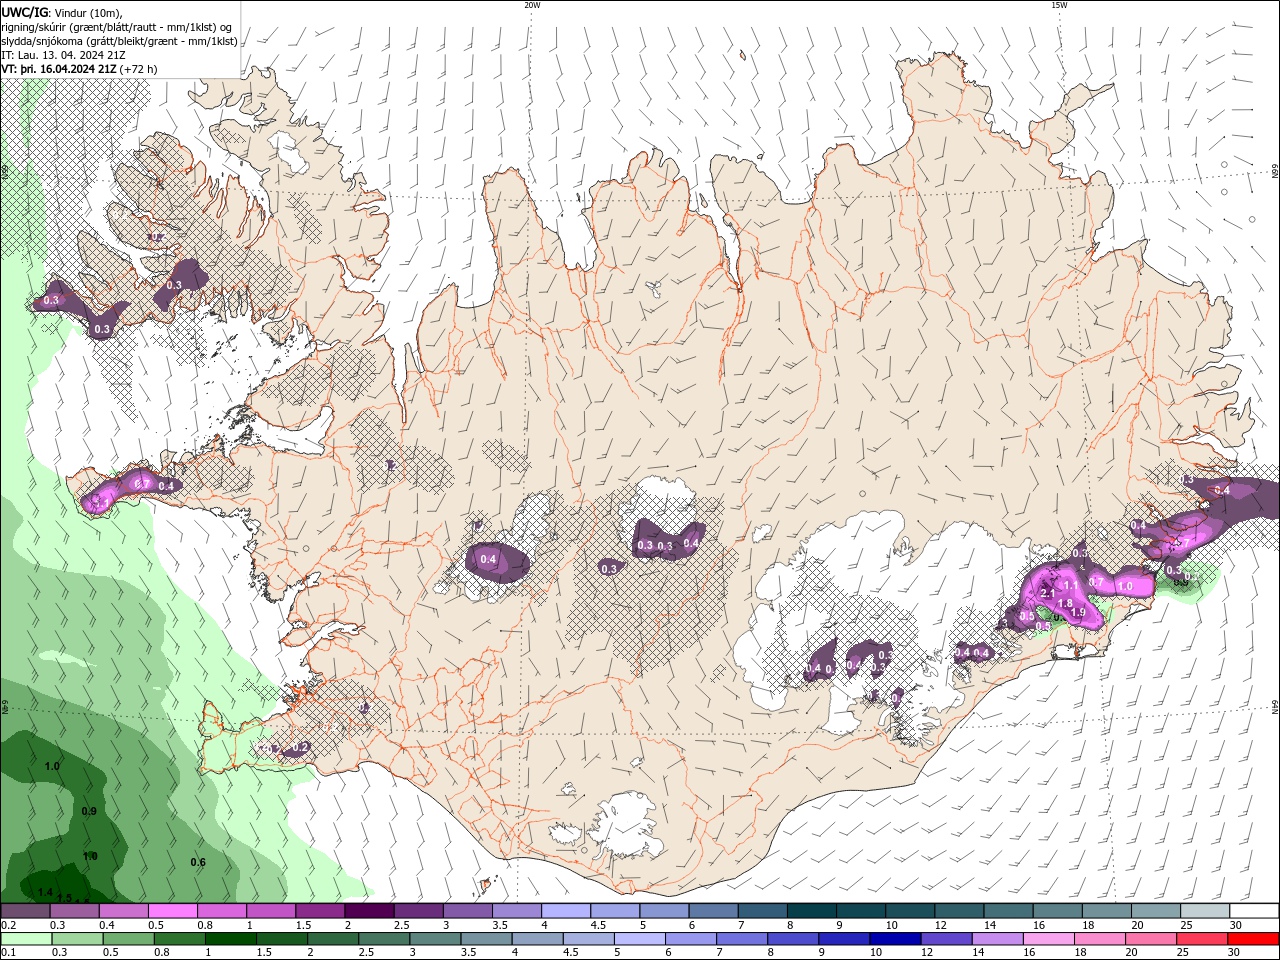1280x960 pixels.
Task: Pick the snow-scale swatch starting at 1.5
Action: tap(320, 911)
